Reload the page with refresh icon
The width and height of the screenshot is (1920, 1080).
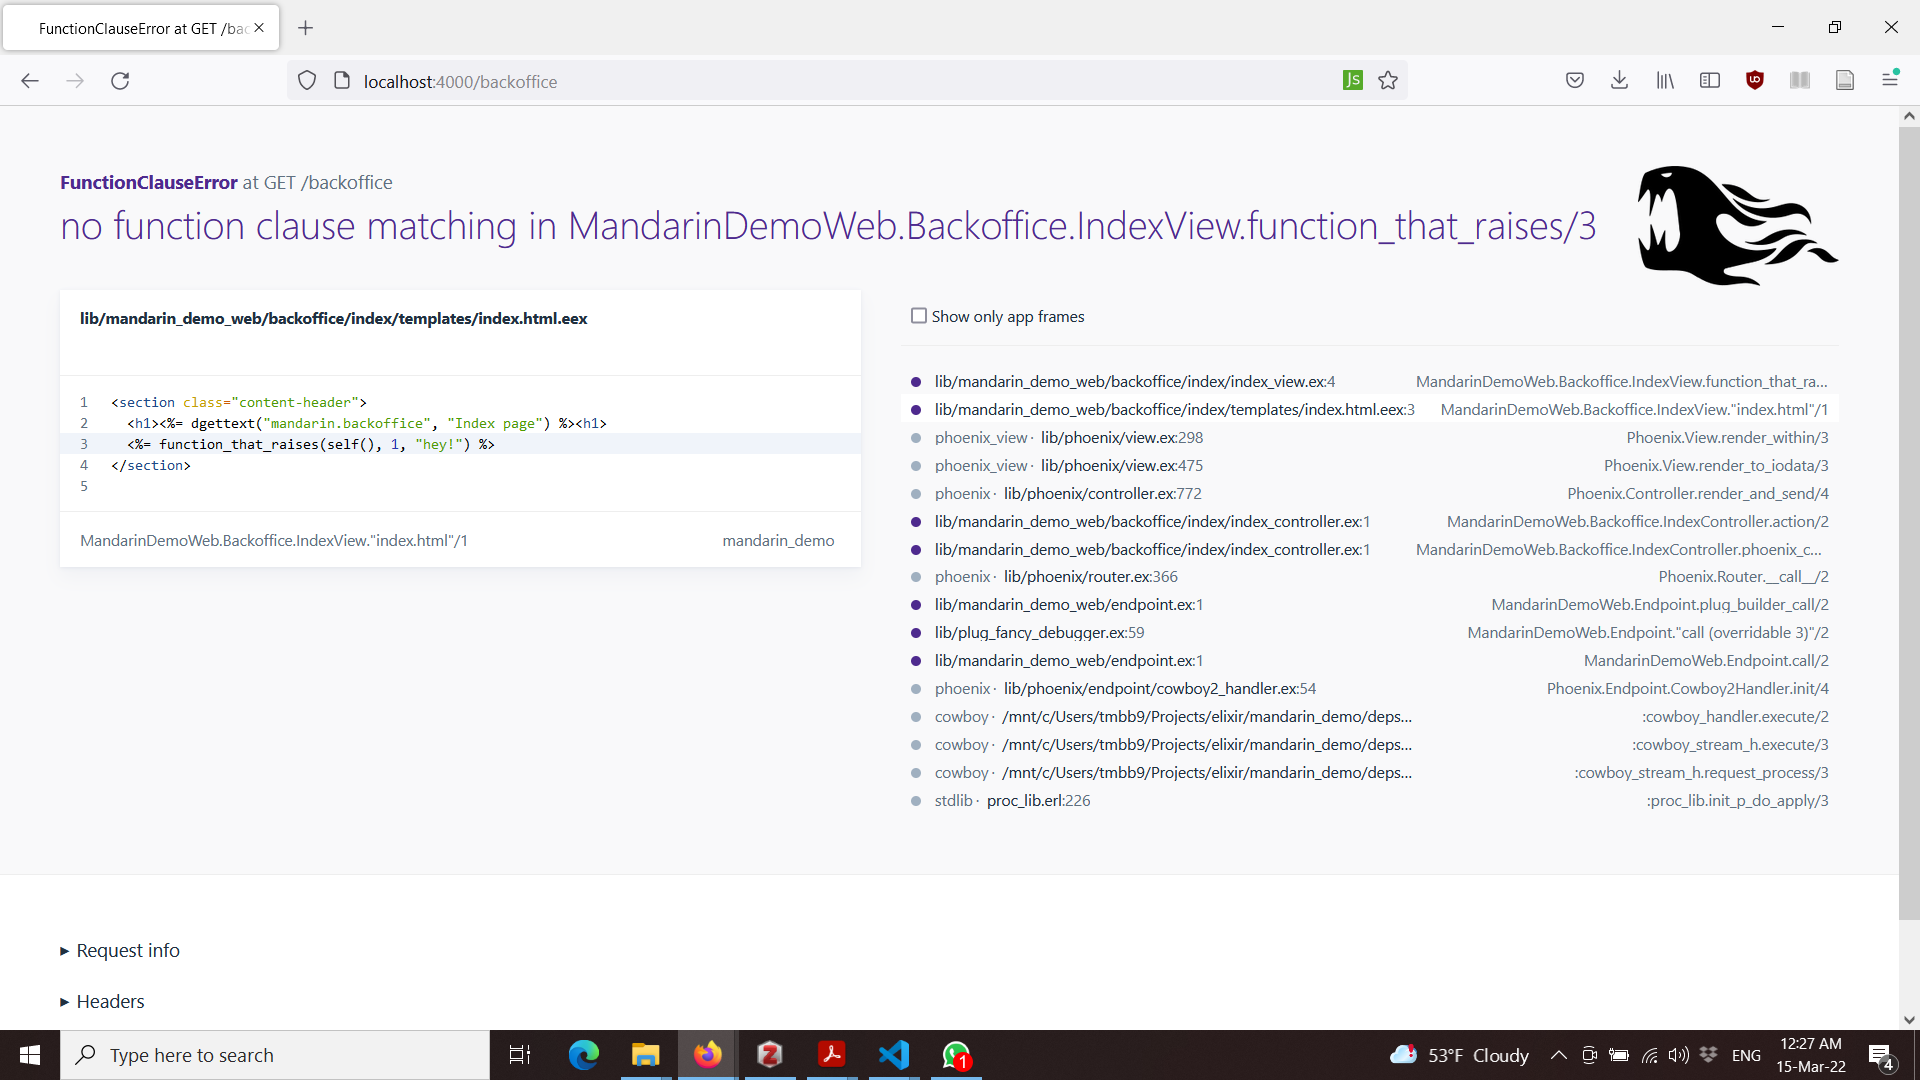click(120, 81)
